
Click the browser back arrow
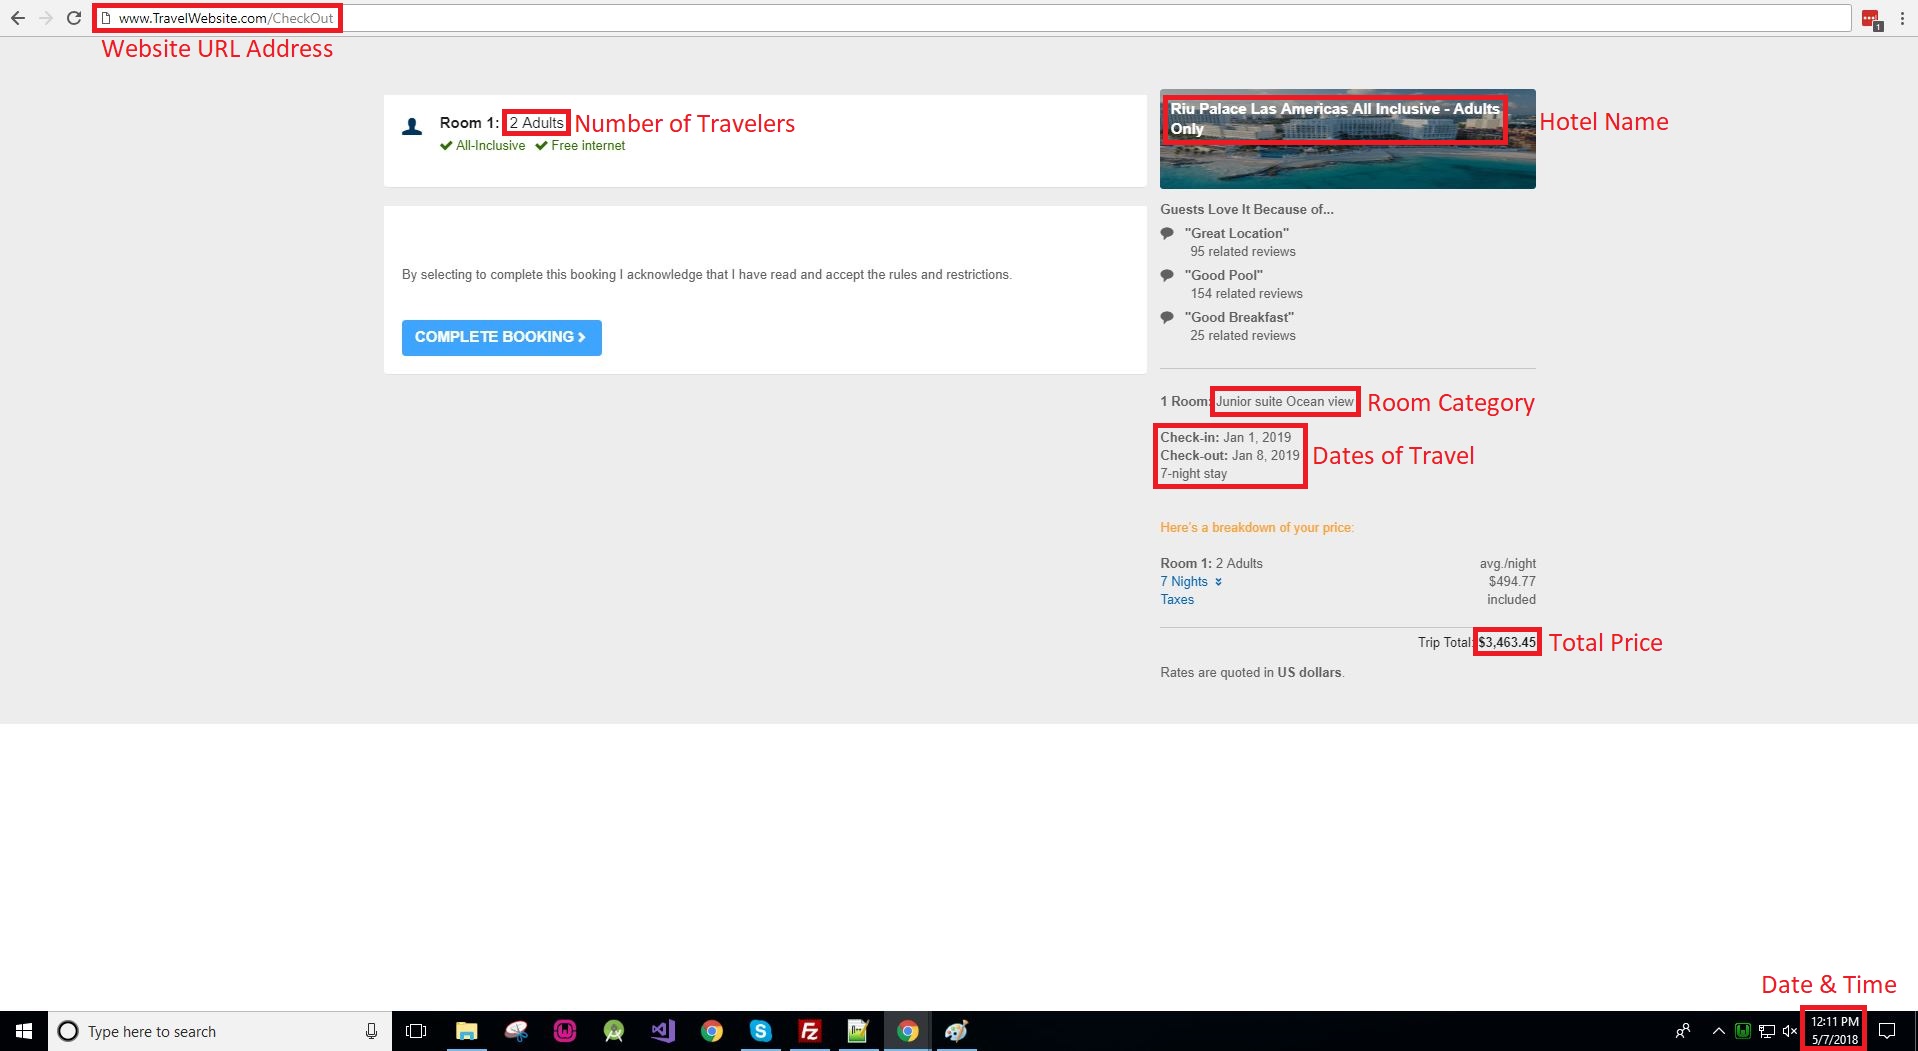(18, 18)
